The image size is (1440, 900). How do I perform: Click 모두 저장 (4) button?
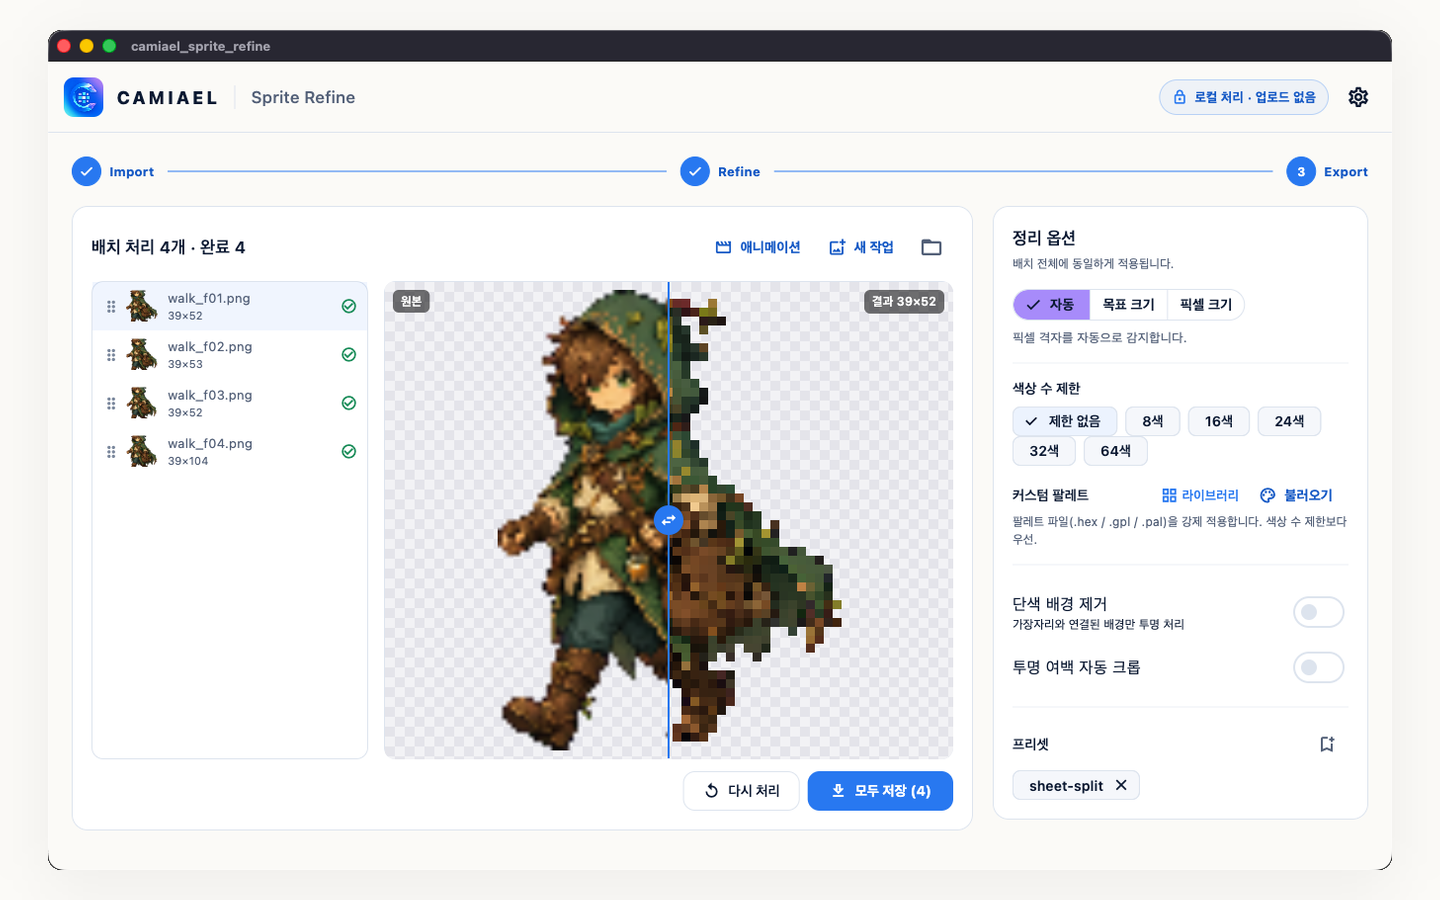coord(880,791)
